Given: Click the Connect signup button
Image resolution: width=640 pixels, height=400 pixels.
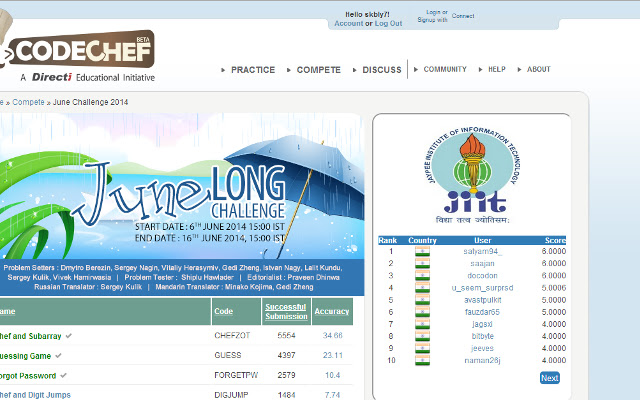Looking at the screenshot, I should click(x=463, y=16).
